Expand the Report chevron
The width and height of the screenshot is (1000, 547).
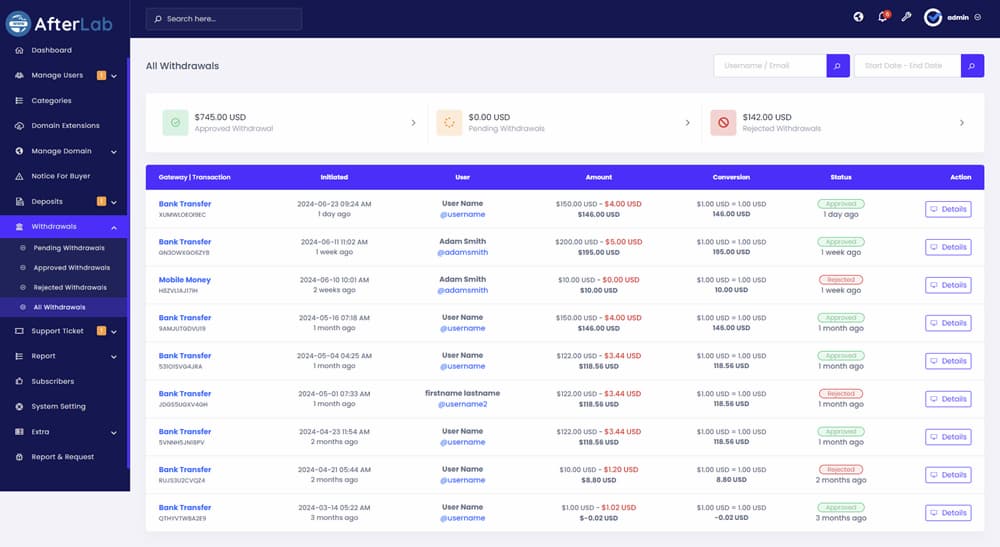[114, 356]
